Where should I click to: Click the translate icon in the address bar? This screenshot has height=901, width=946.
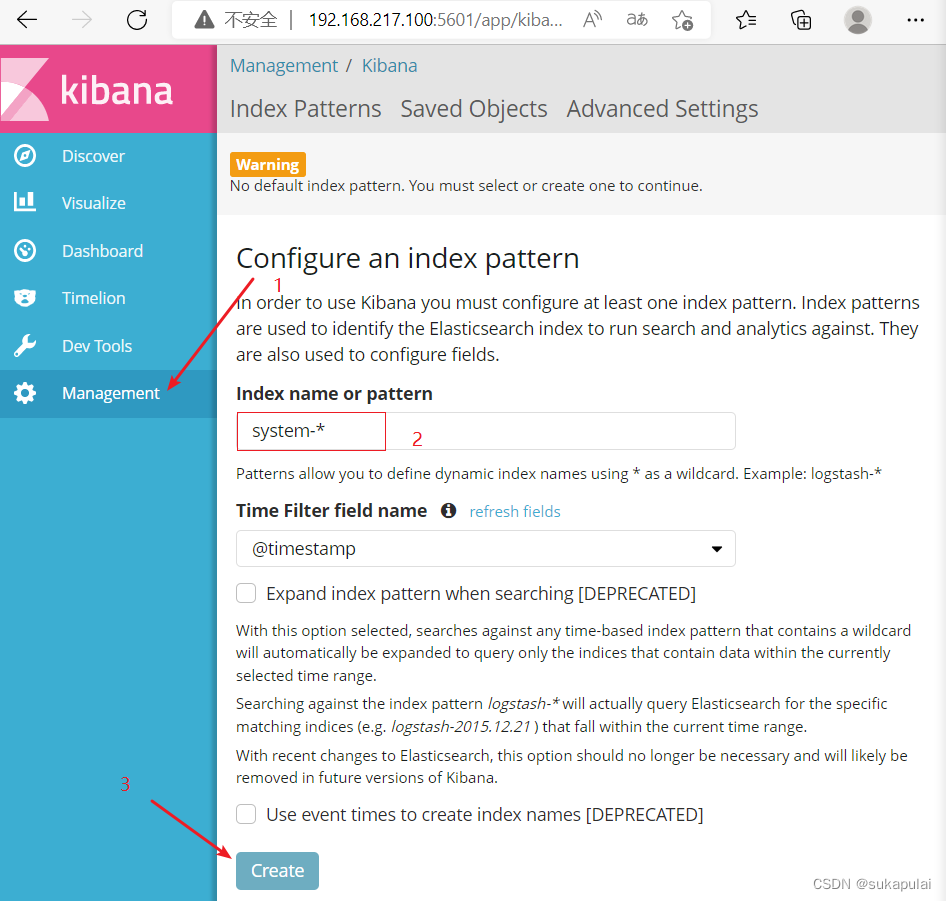[x=636, y=20]
